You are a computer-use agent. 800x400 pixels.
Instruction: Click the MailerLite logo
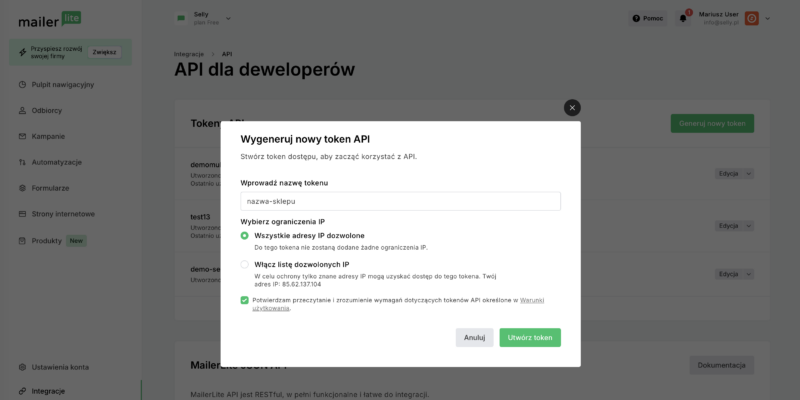click(49, 19)
